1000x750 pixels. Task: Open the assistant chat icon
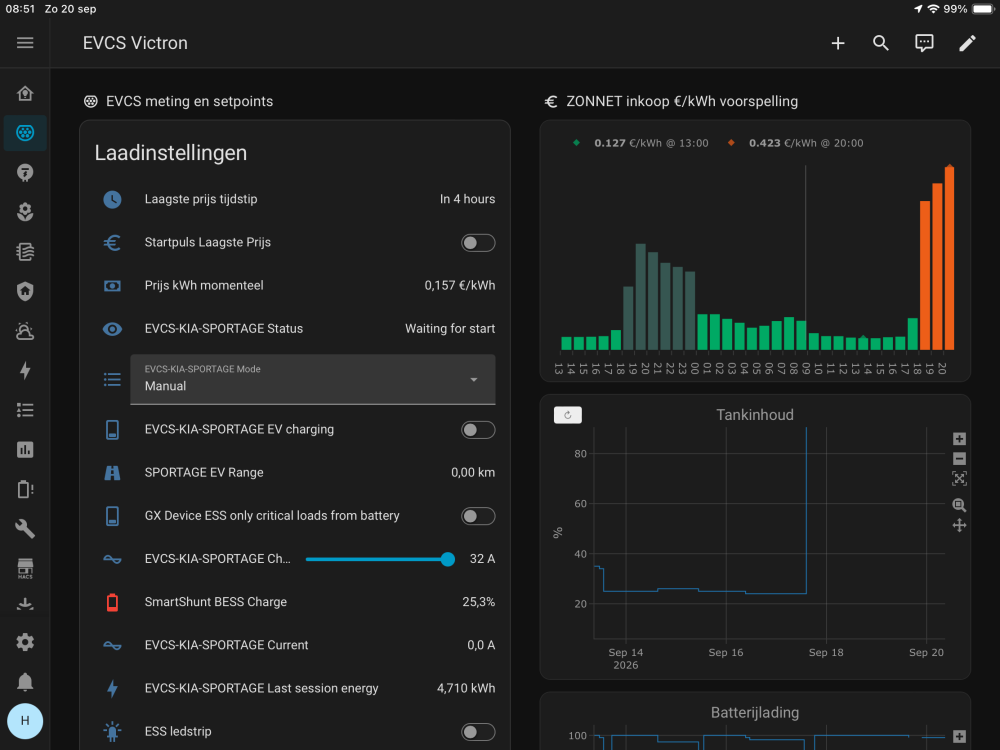(924, 43)
